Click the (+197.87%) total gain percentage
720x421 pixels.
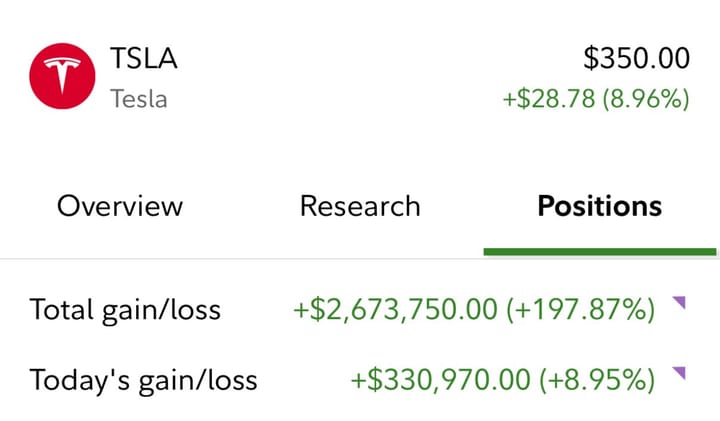[580, 310]
